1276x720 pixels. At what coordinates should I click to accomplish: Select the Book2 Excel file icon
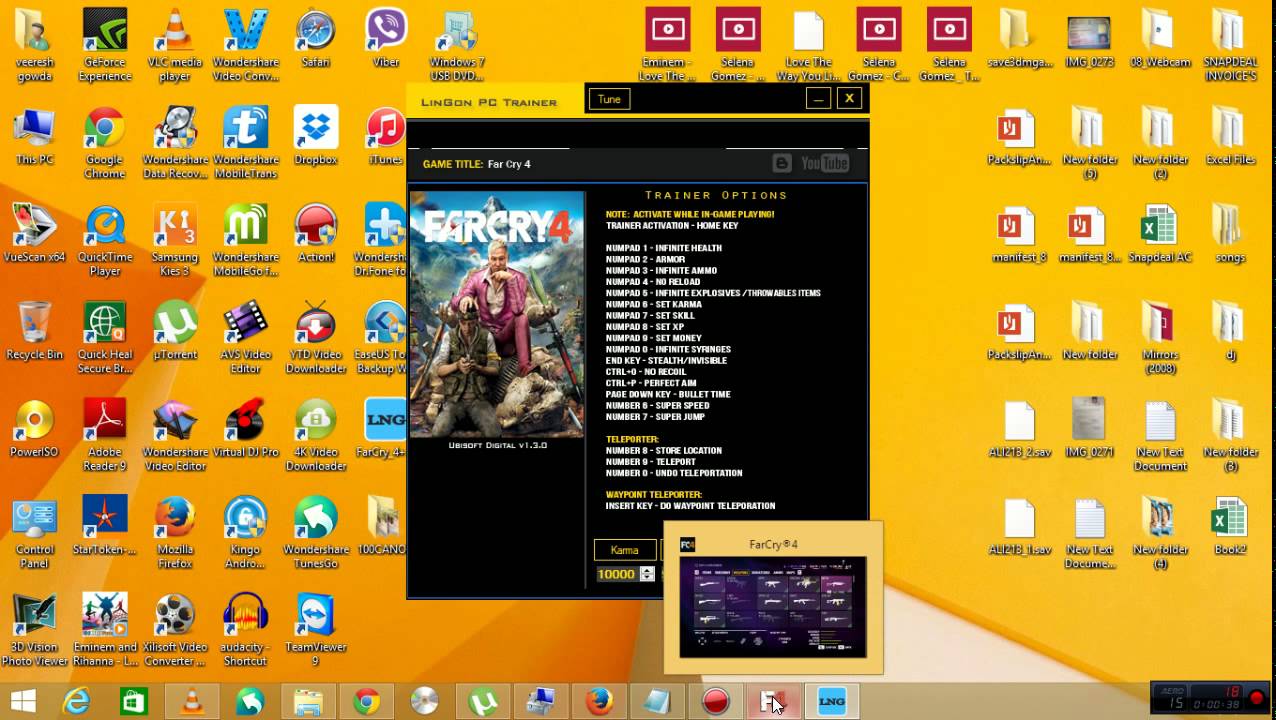tap(1230, 526)
